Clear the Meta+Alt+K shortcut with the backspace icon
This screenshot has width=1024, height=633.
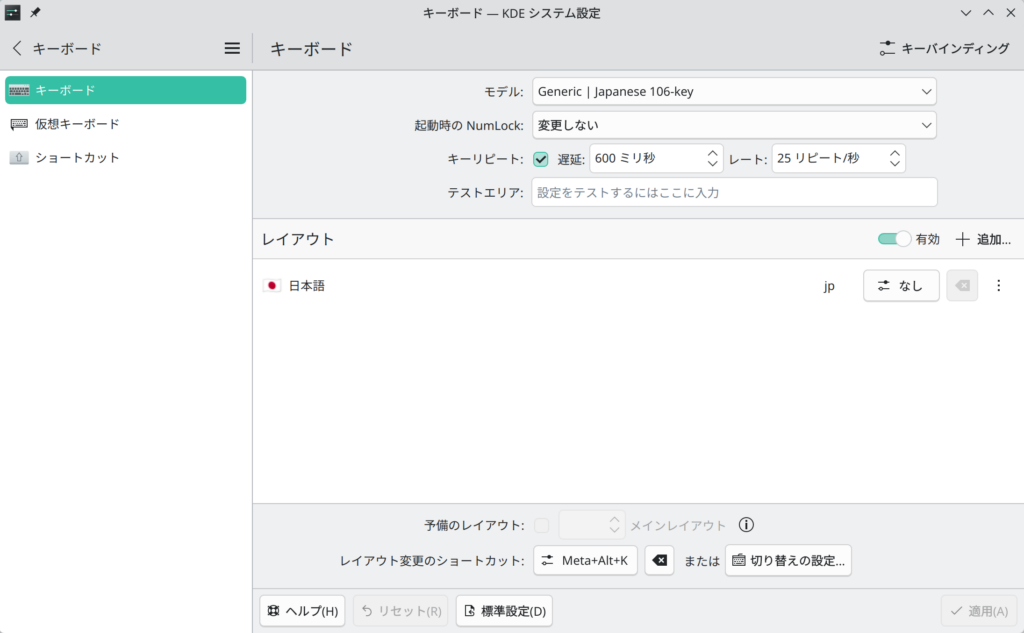click(659, 561)
